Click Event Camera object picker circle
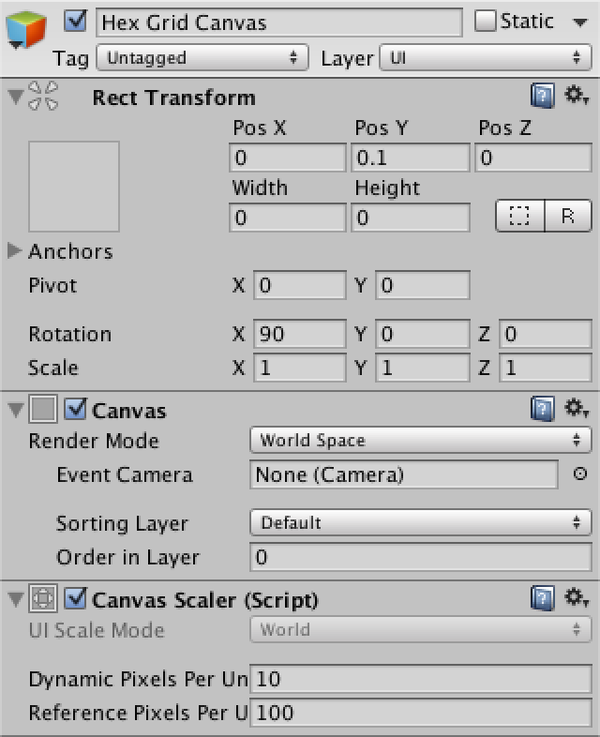600x737 pixels. click(579, 475)
